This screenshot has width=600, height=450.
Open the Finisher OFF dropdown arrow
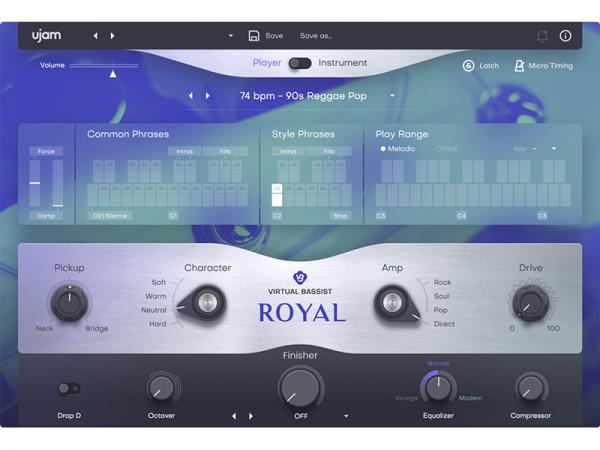346,416
